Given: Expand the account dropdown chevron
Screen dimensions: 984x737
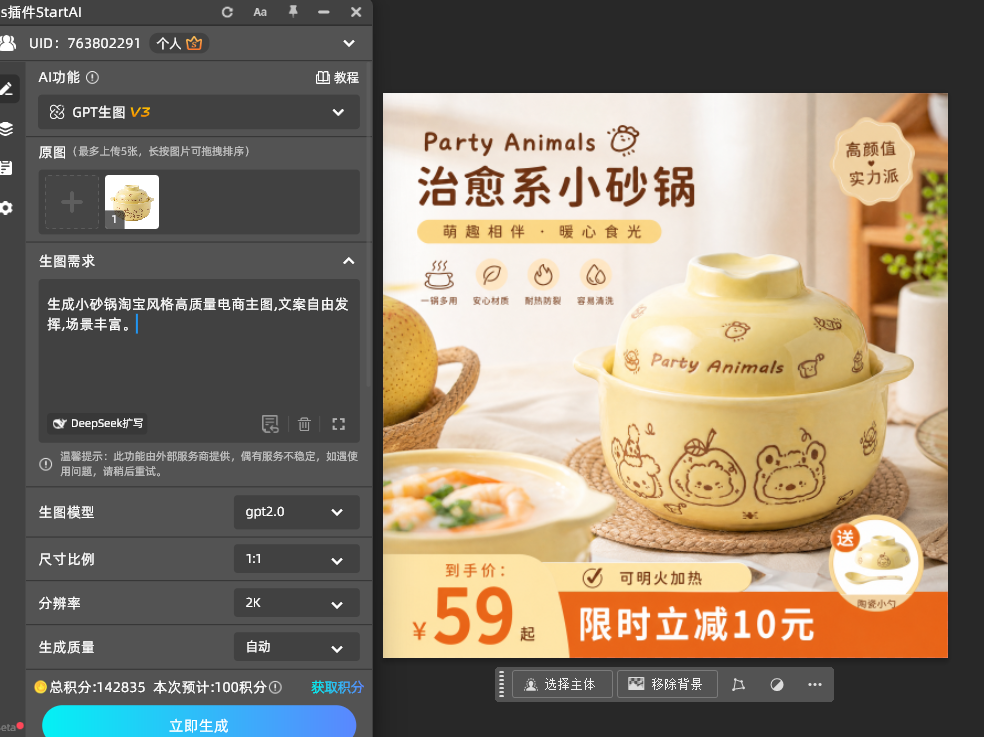Looking at the screenshot, I should click(x=349, y=43).
